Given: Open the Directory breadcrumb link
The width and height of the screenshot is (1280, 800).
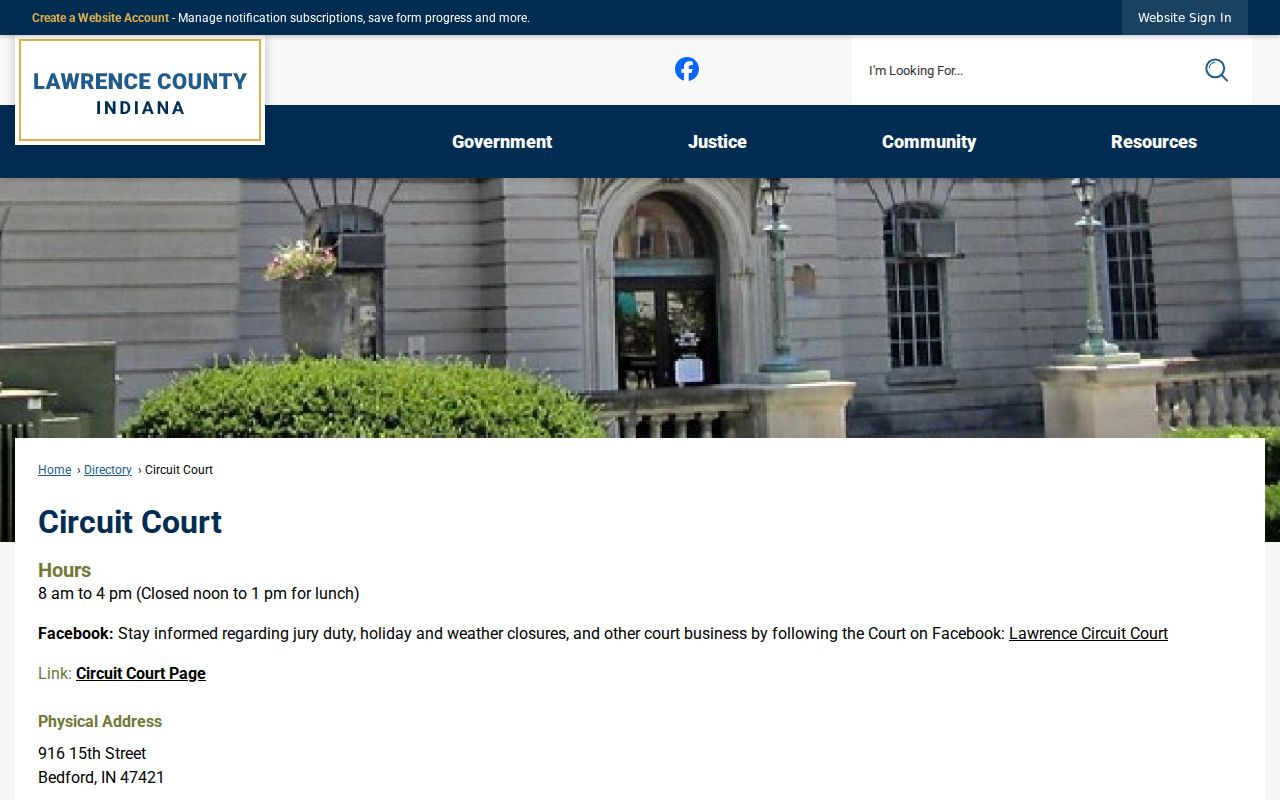Looking at the screenshot, I should tap(108, 470).
